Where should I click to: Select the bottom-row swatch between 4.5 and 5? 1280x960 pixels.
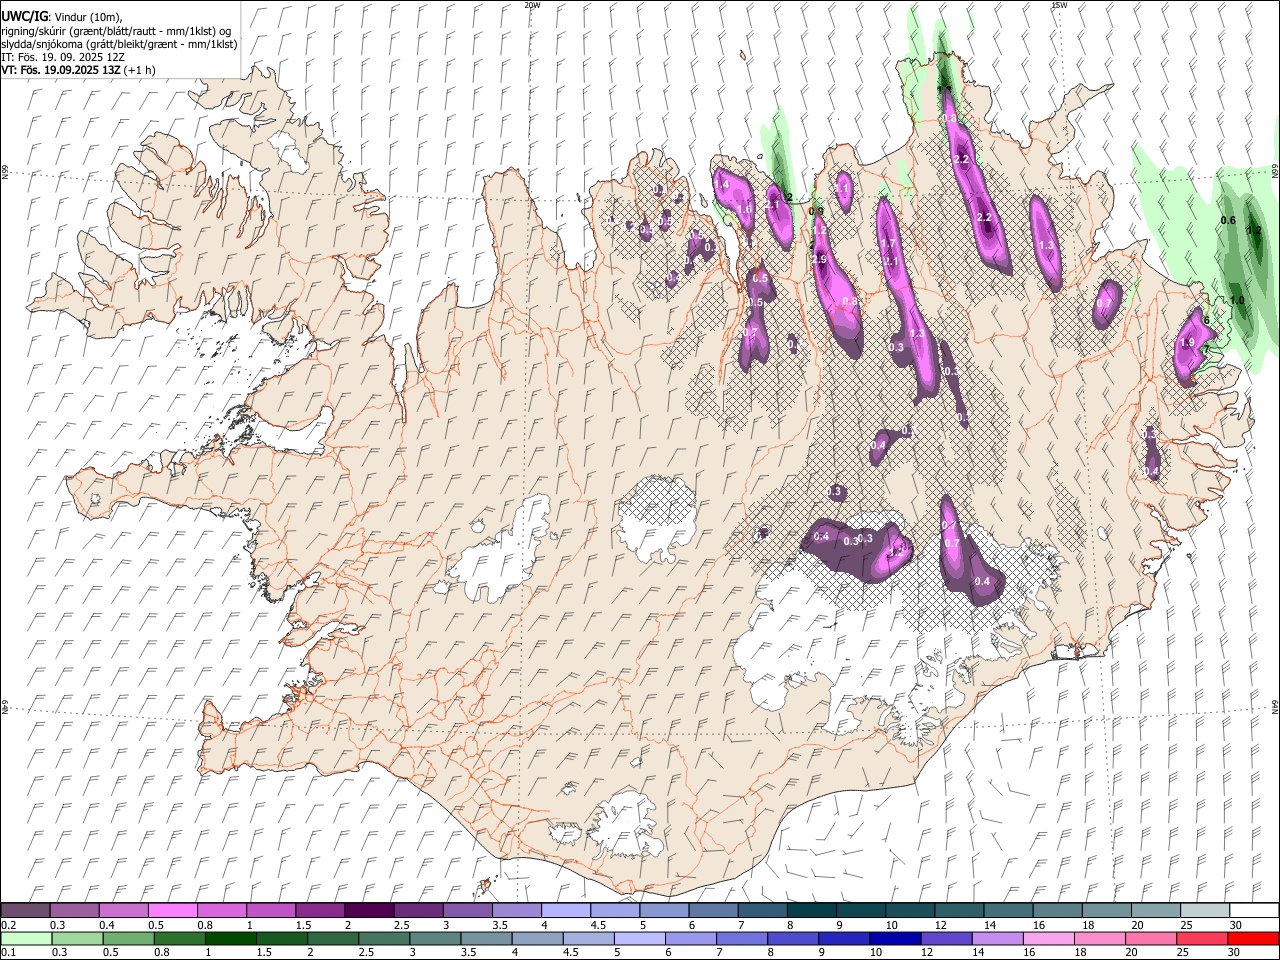(x=588, y=938)
